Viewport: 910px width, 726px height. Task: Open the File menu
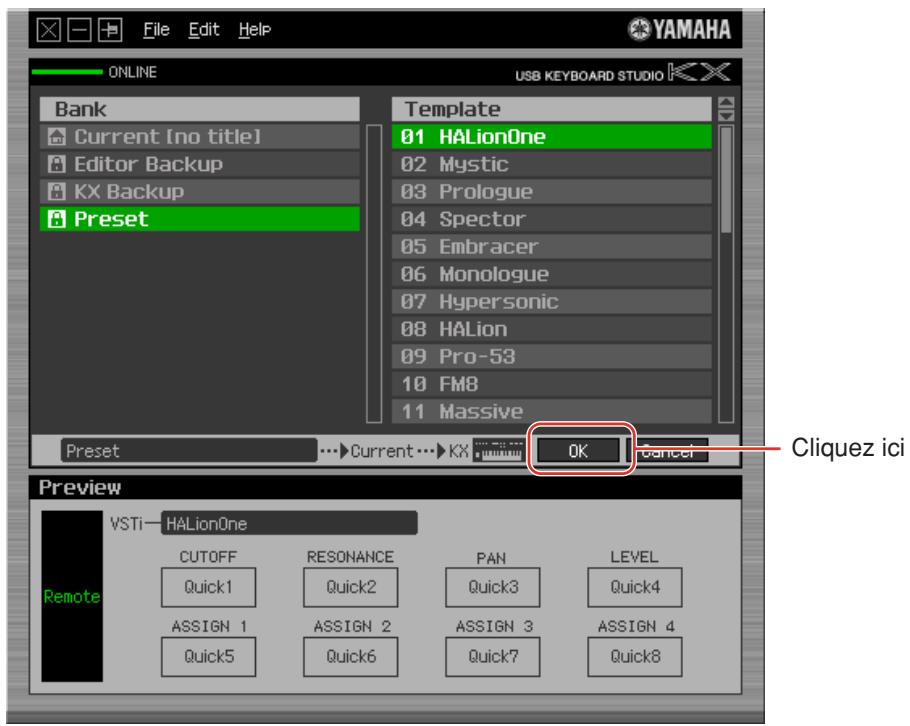click(x=156, y=29)
